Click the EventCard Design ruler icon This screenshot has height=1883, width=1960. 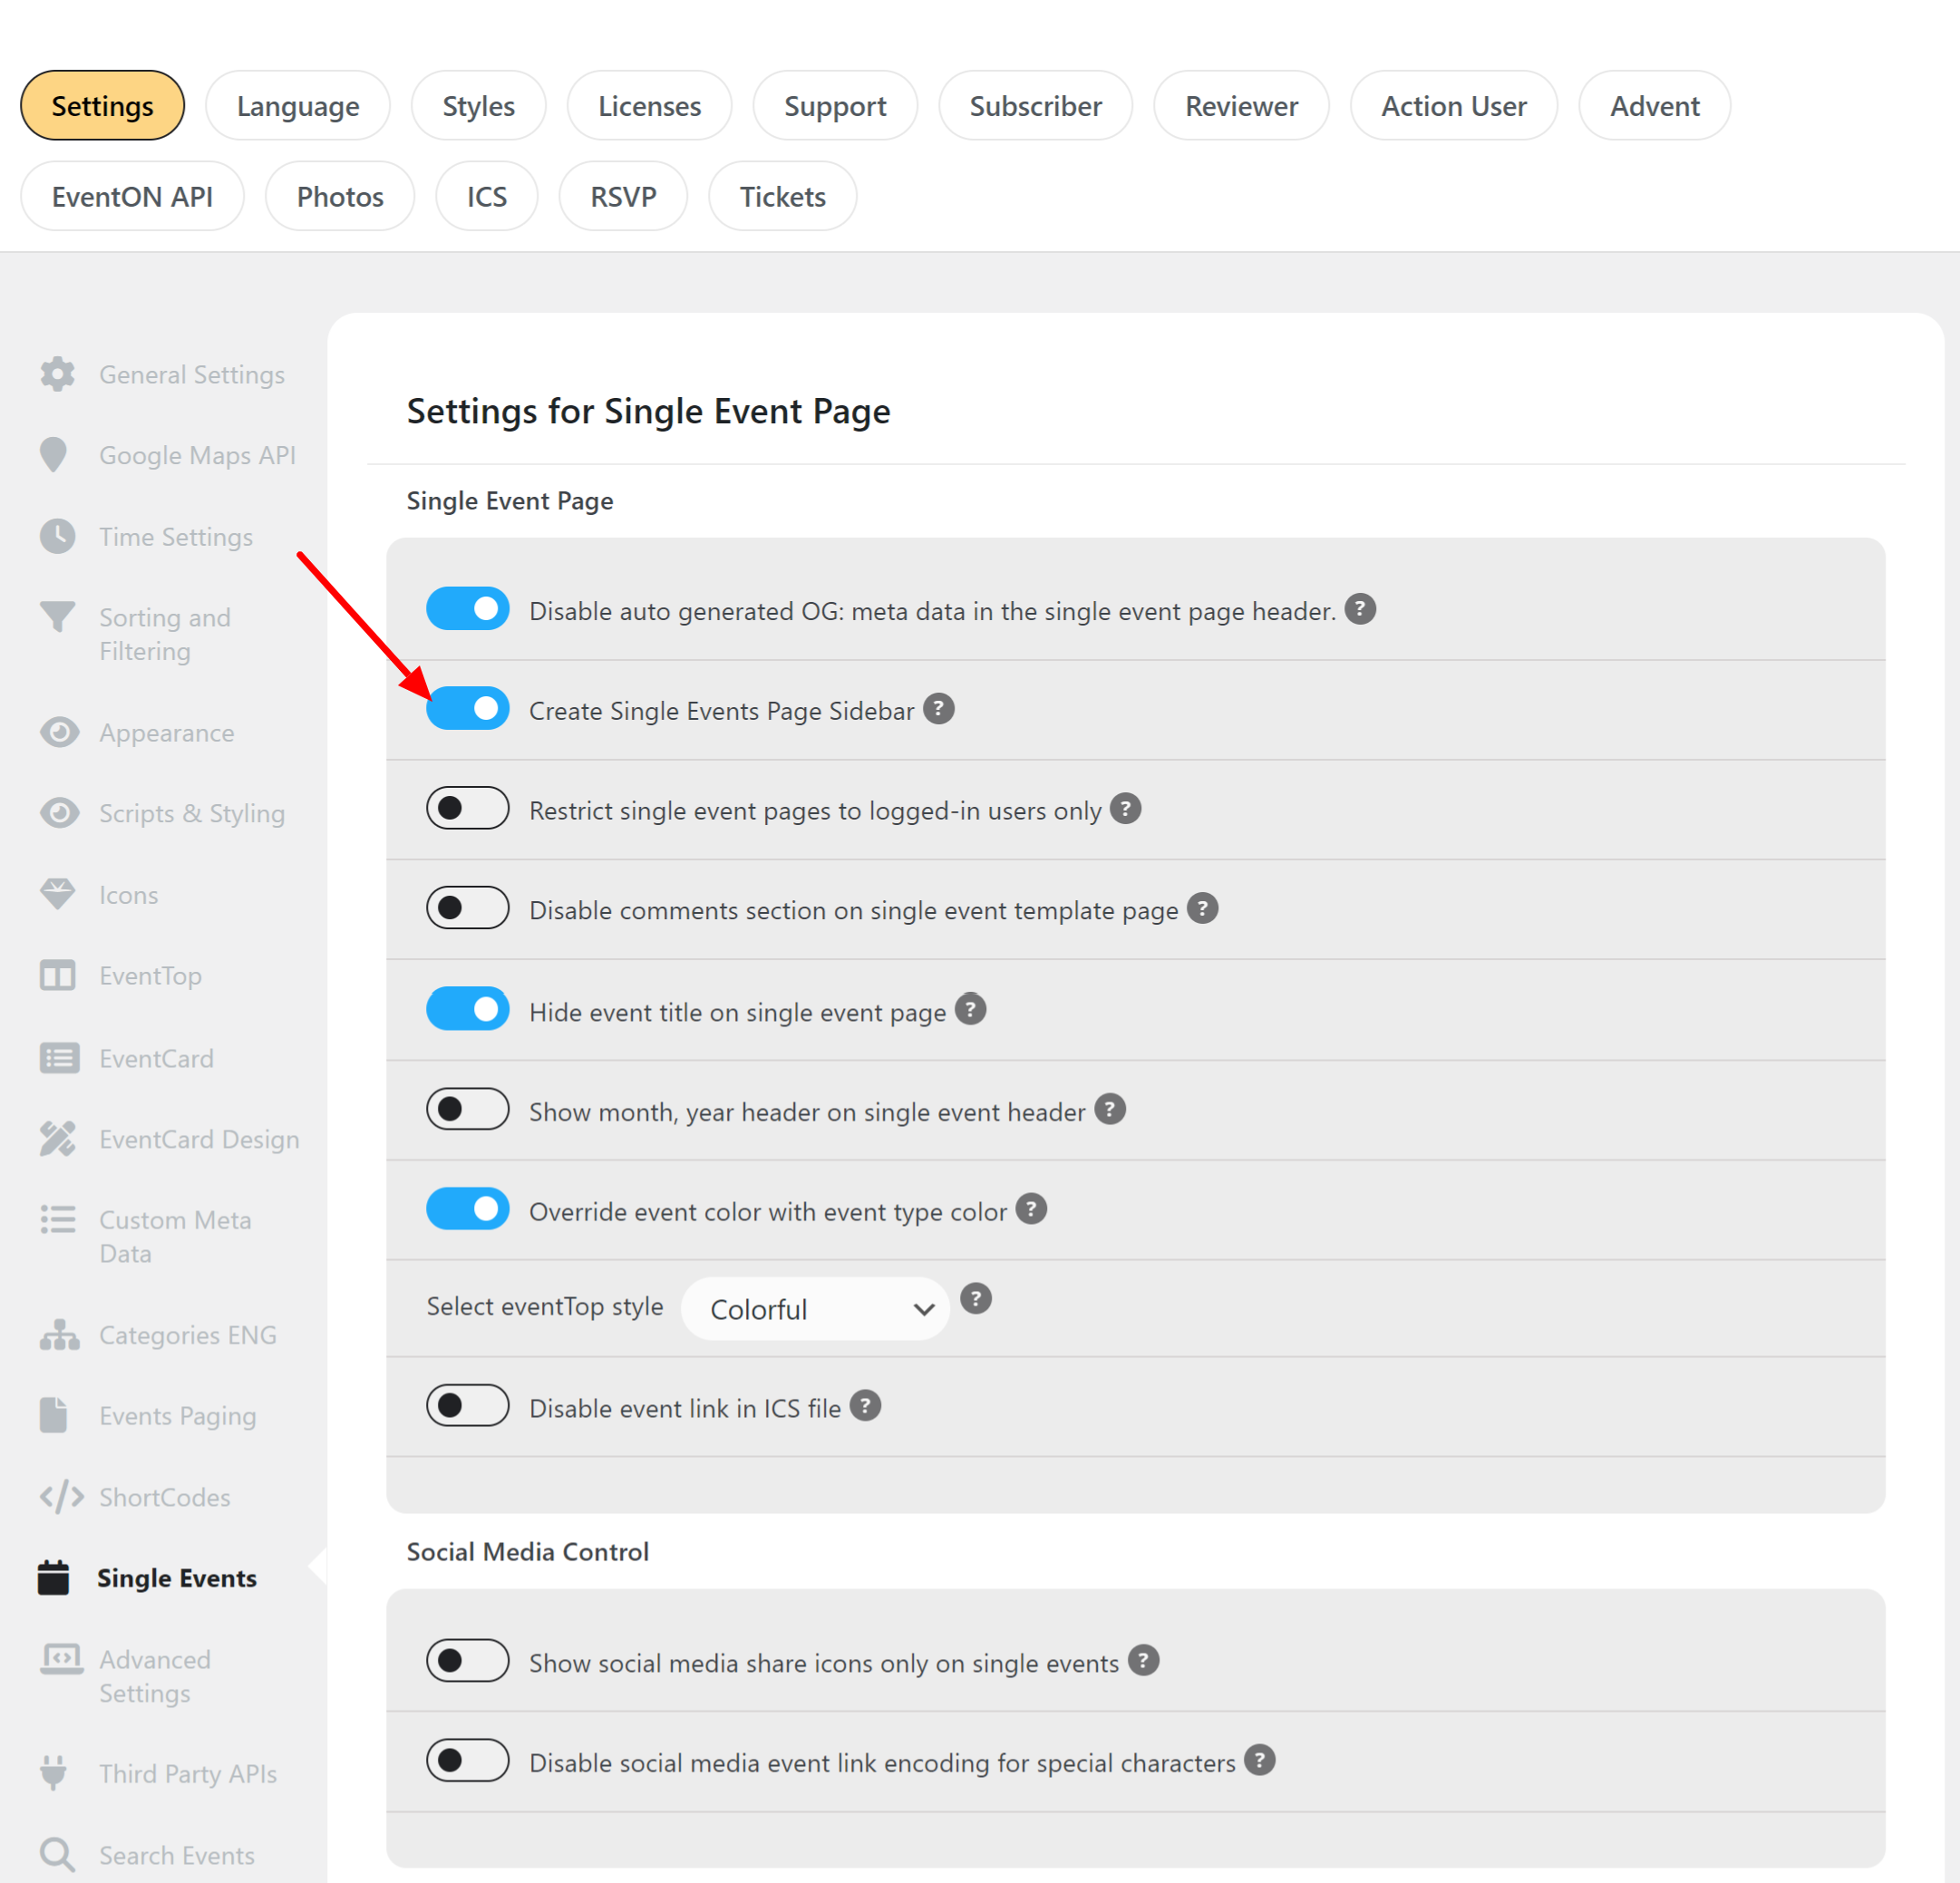[58, 1139]
